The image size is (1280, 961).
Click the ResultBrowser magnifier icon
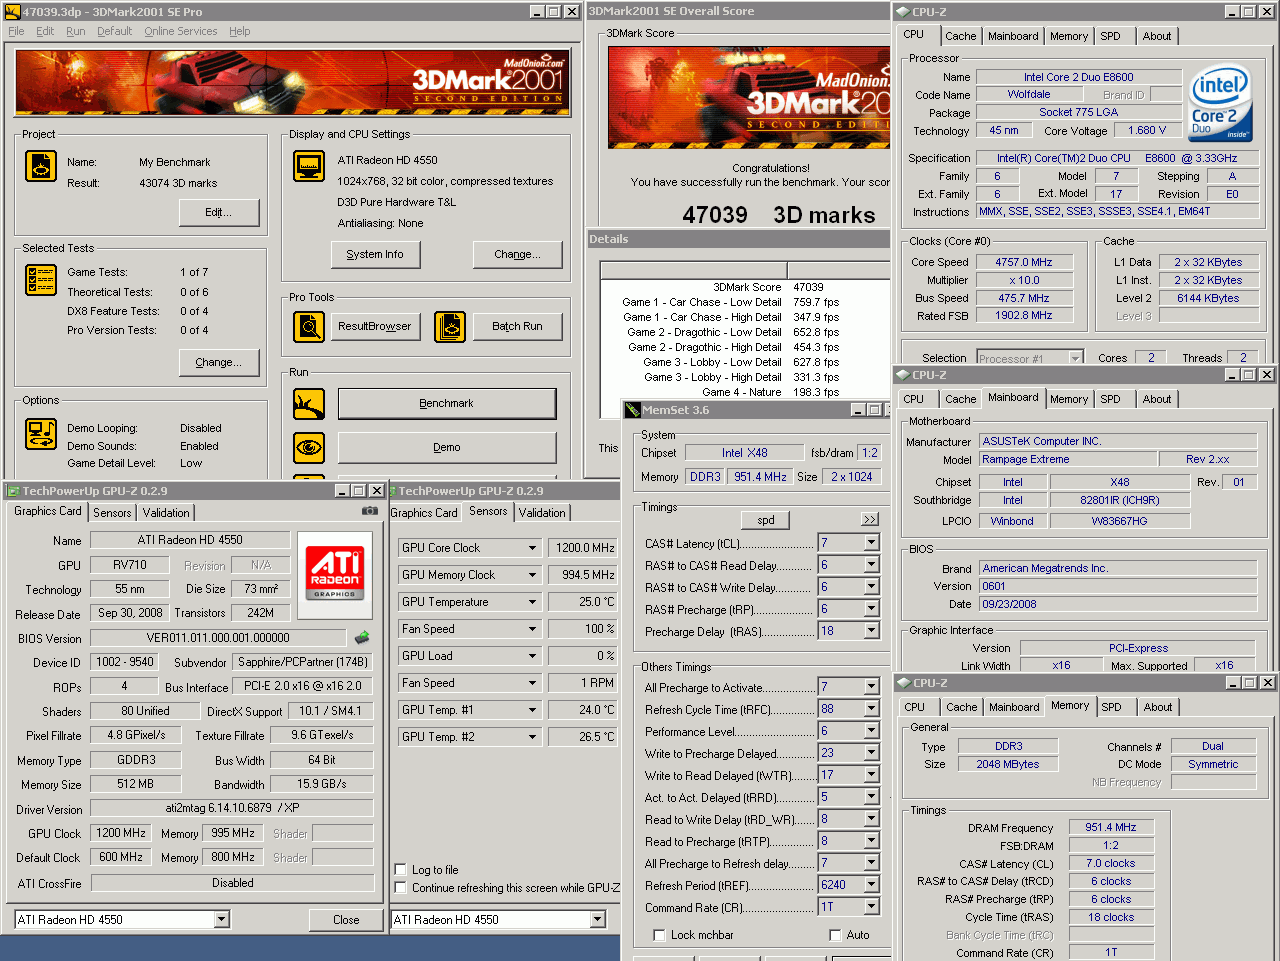[309, 326]
